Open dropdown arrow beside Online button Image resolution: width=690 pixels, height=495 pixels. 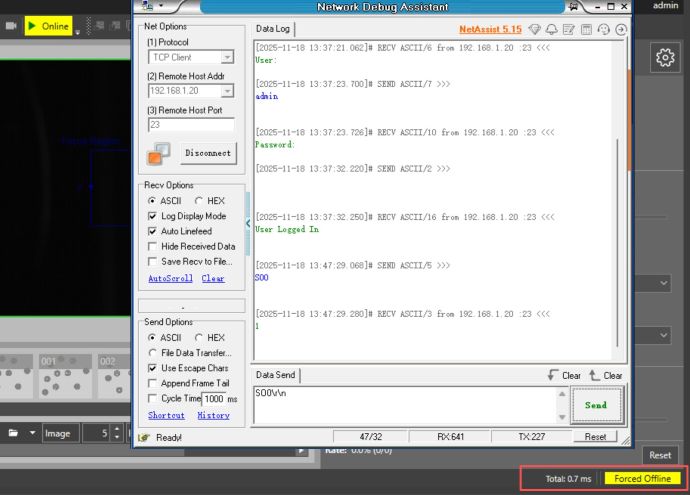78,32
